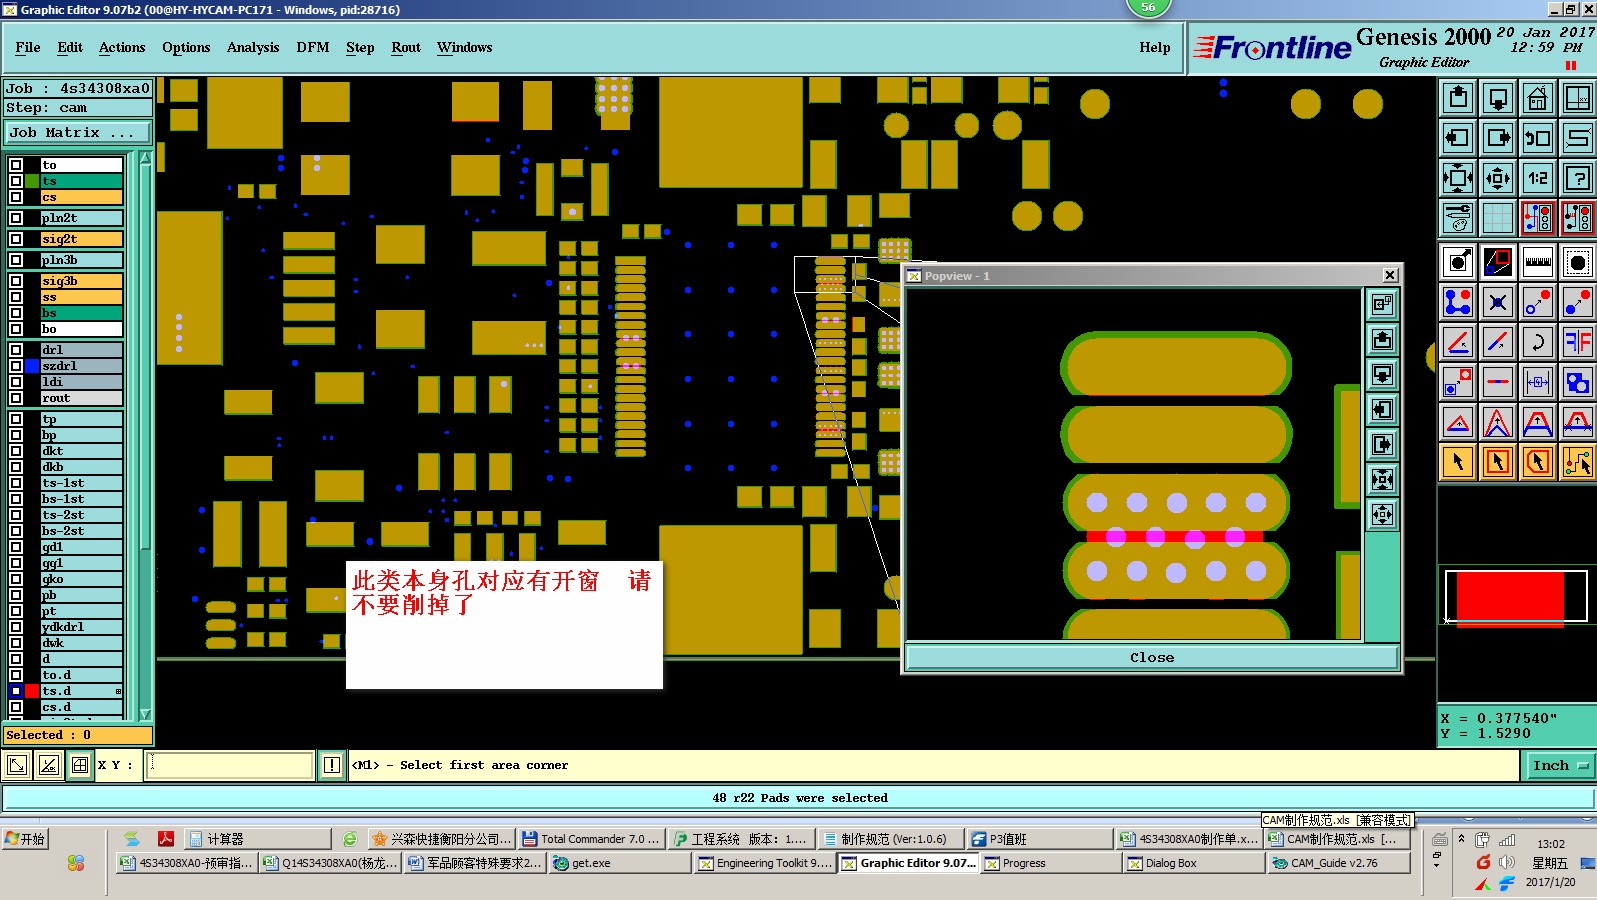The image size is (1597, 900).
Task: Click the Popview pan up side icon
Action: (1382, 339)
